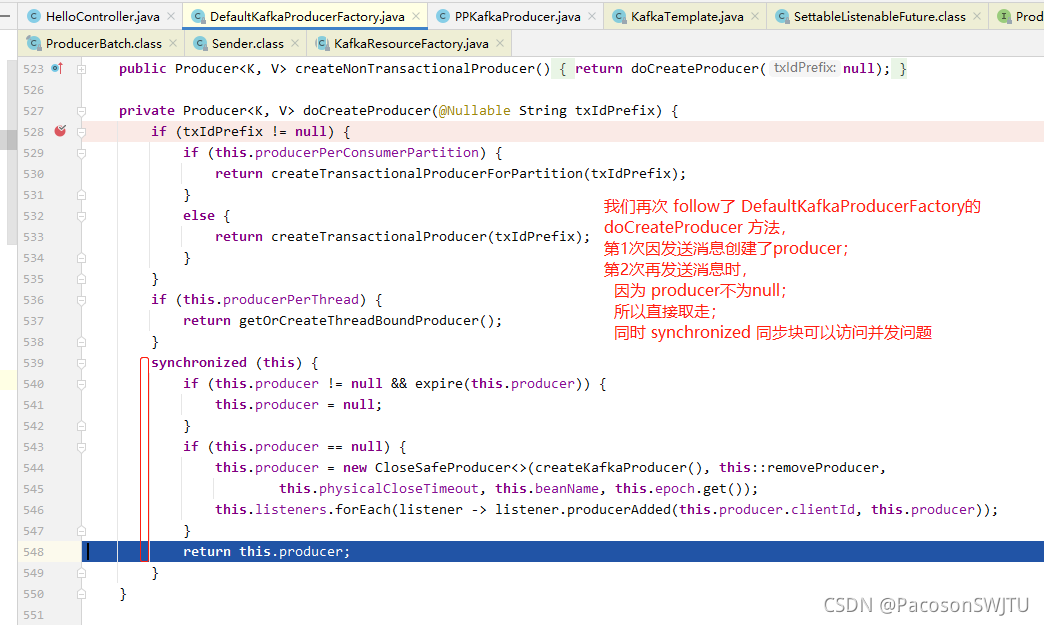Select the Sender.class tab
Screen dimensions: 1044x625
(248, 44)
